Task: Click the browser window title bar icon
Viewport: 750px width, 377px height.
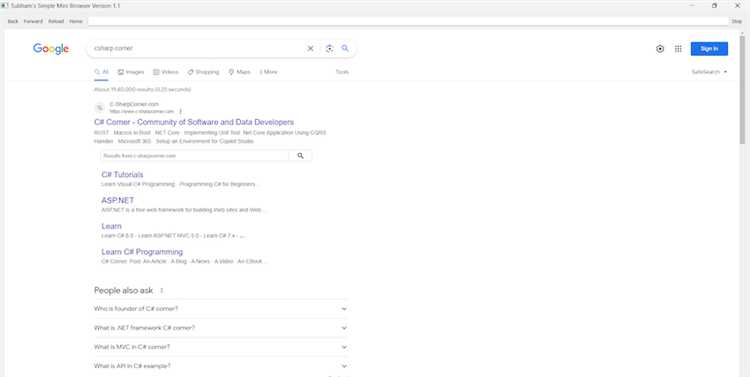Action: tap(5, 6)
